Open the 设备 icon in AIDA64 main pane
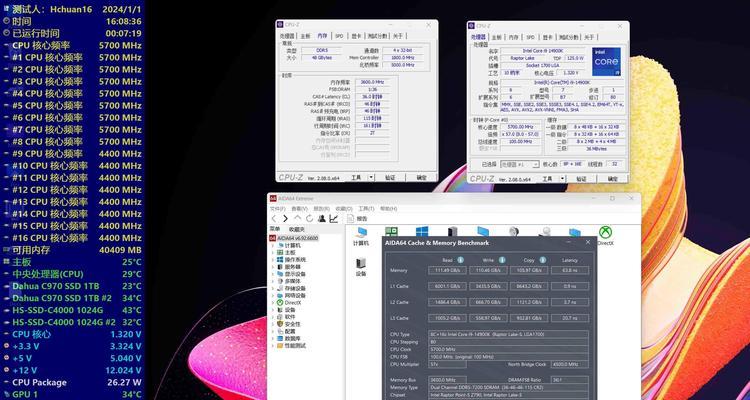This screenshot has width=750, height=400. pyautogui.click(x=361, y=267)
